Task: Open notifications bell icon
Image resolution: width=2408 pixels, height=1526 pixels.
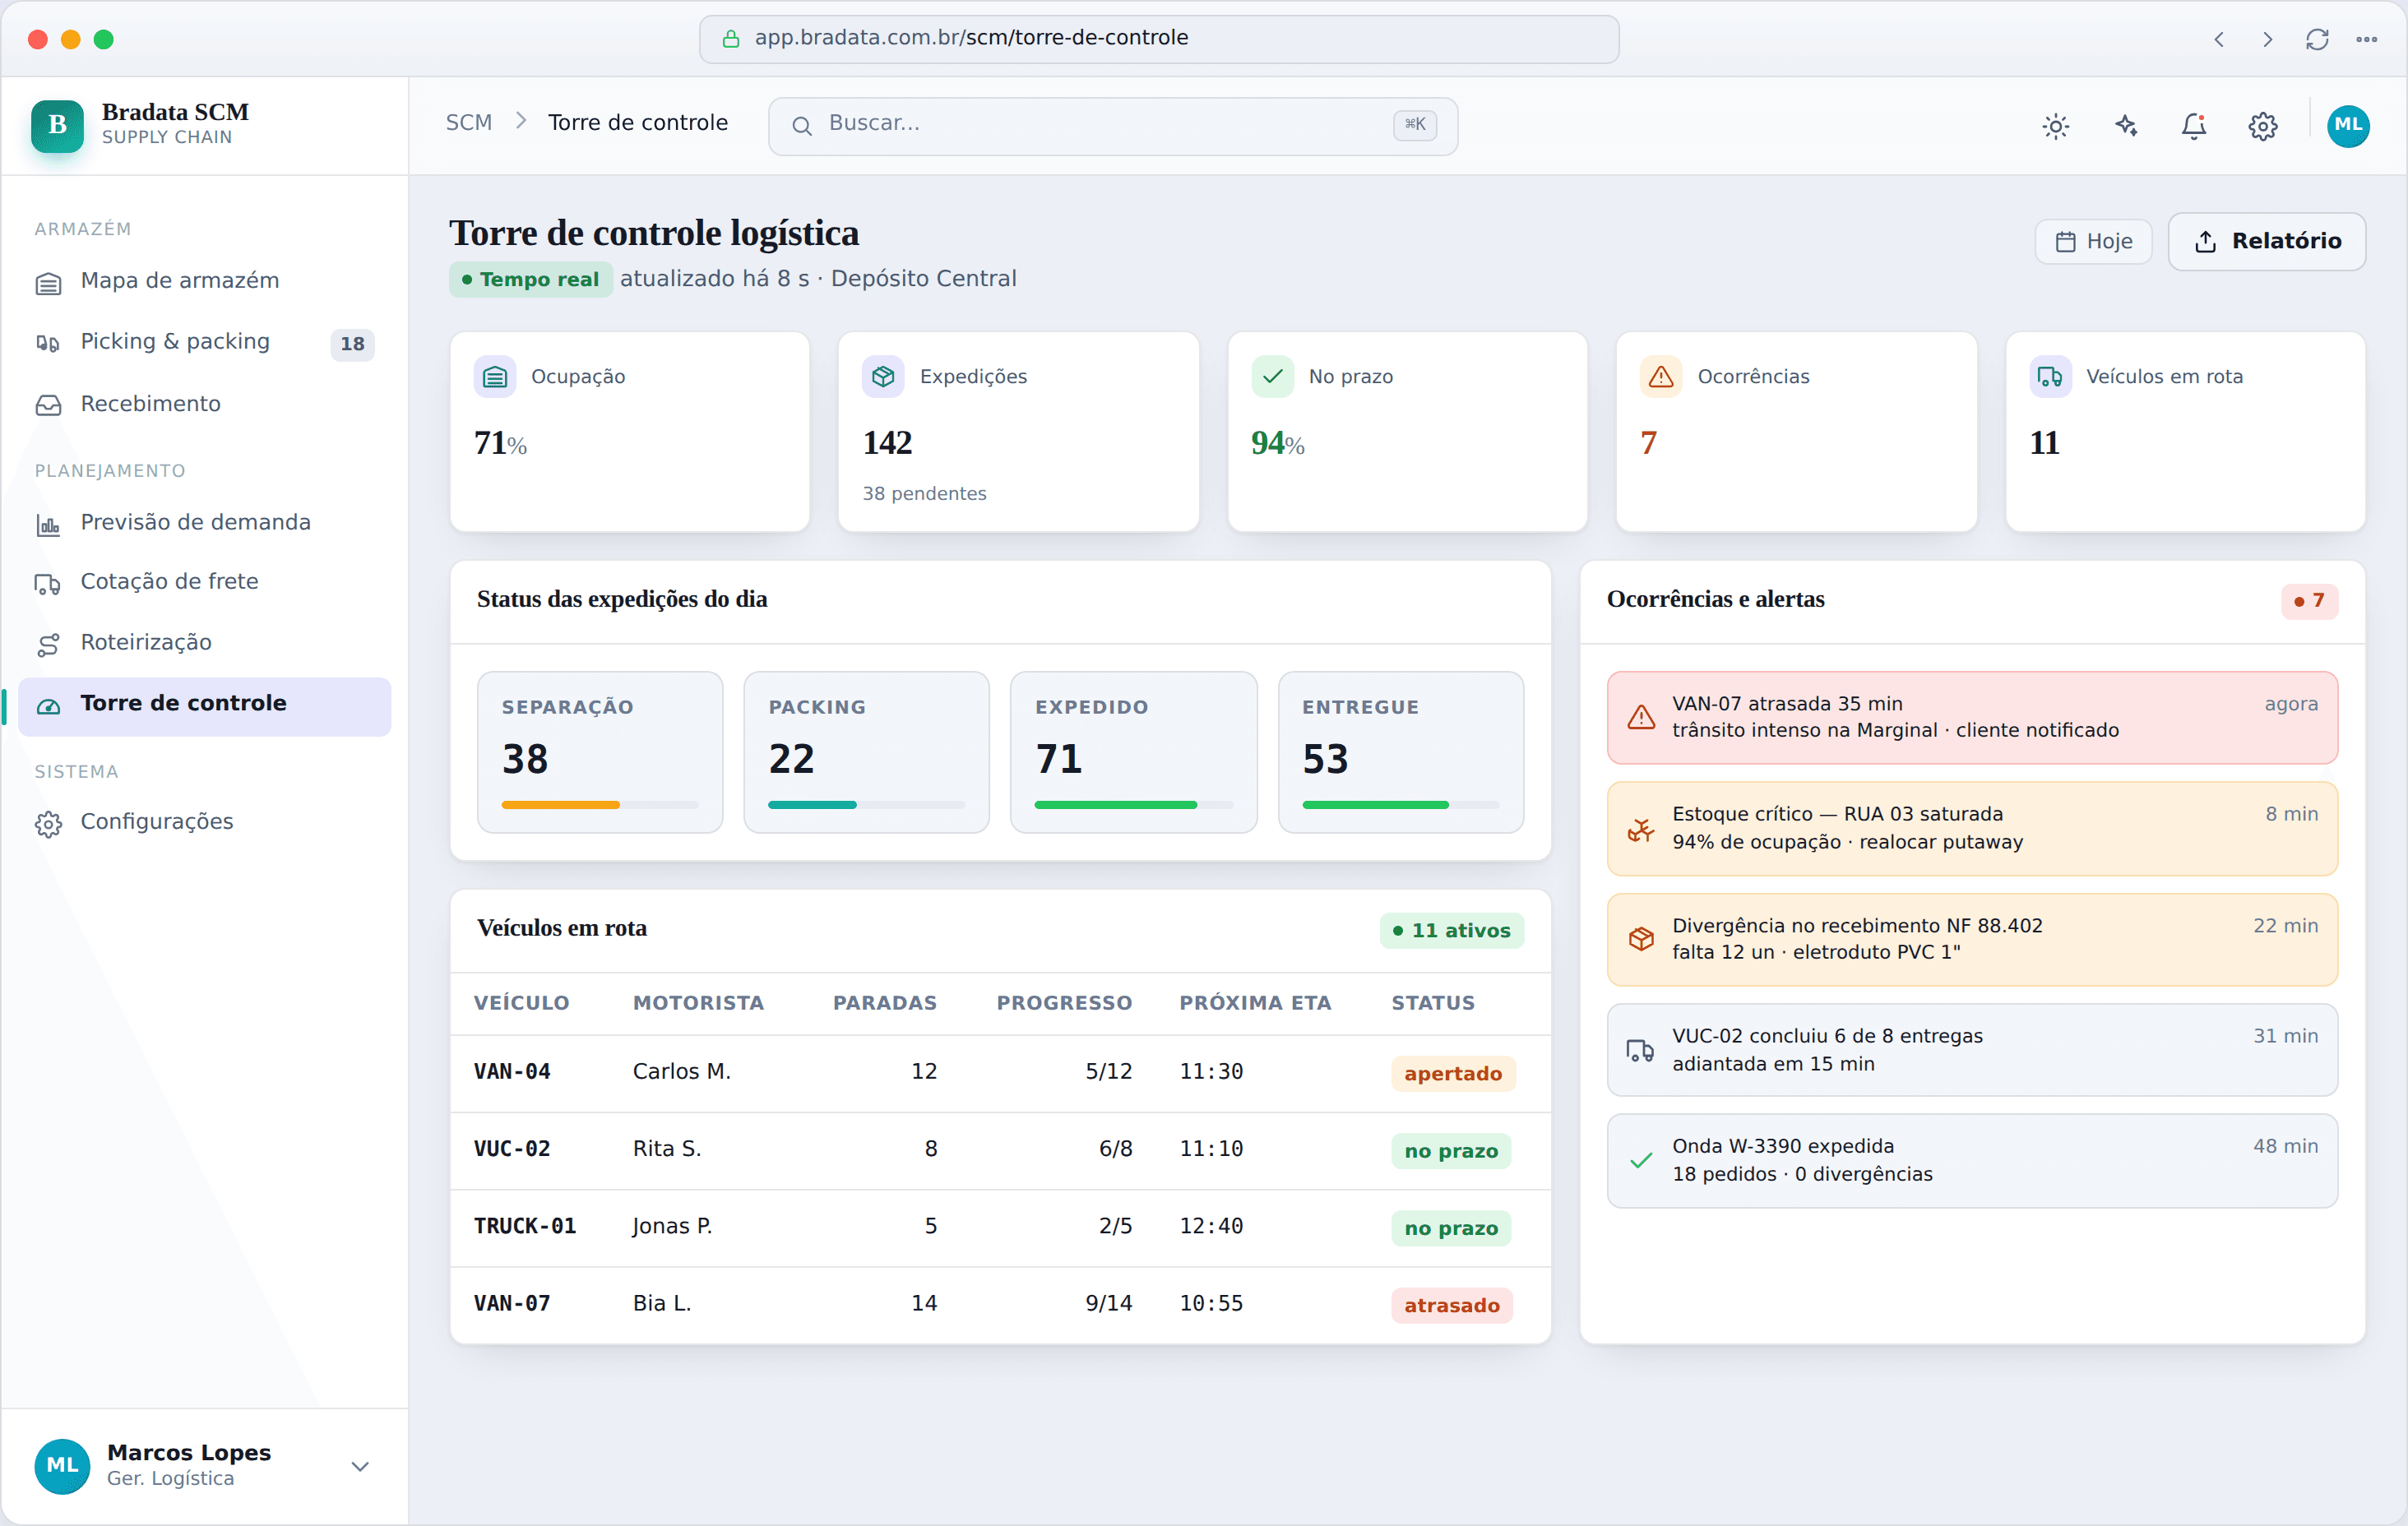Action: pyautogui.click(x=2194, y=126)
